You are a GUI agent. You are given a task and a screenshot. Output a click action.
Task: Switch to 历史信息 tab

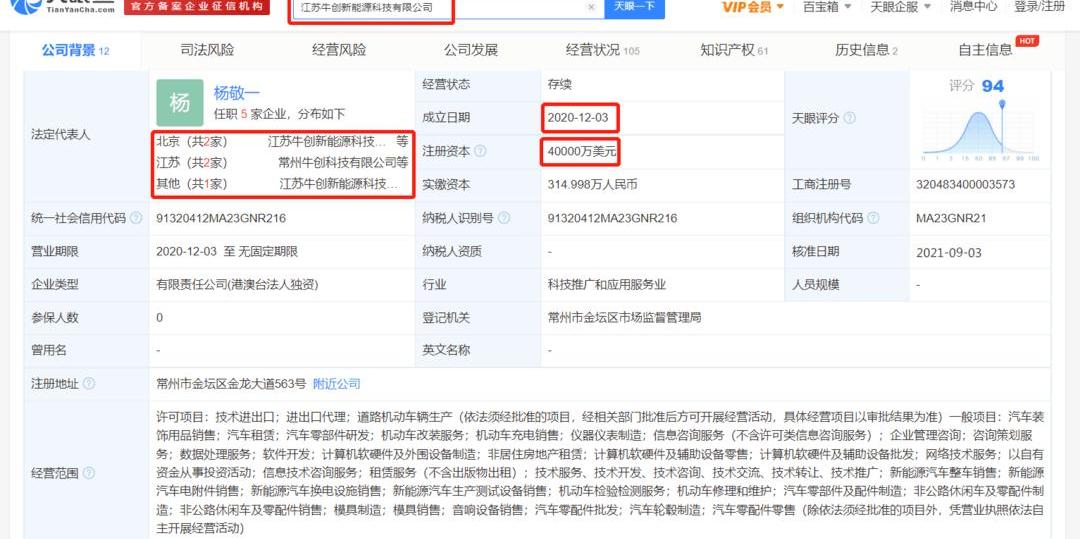point(866,50)
